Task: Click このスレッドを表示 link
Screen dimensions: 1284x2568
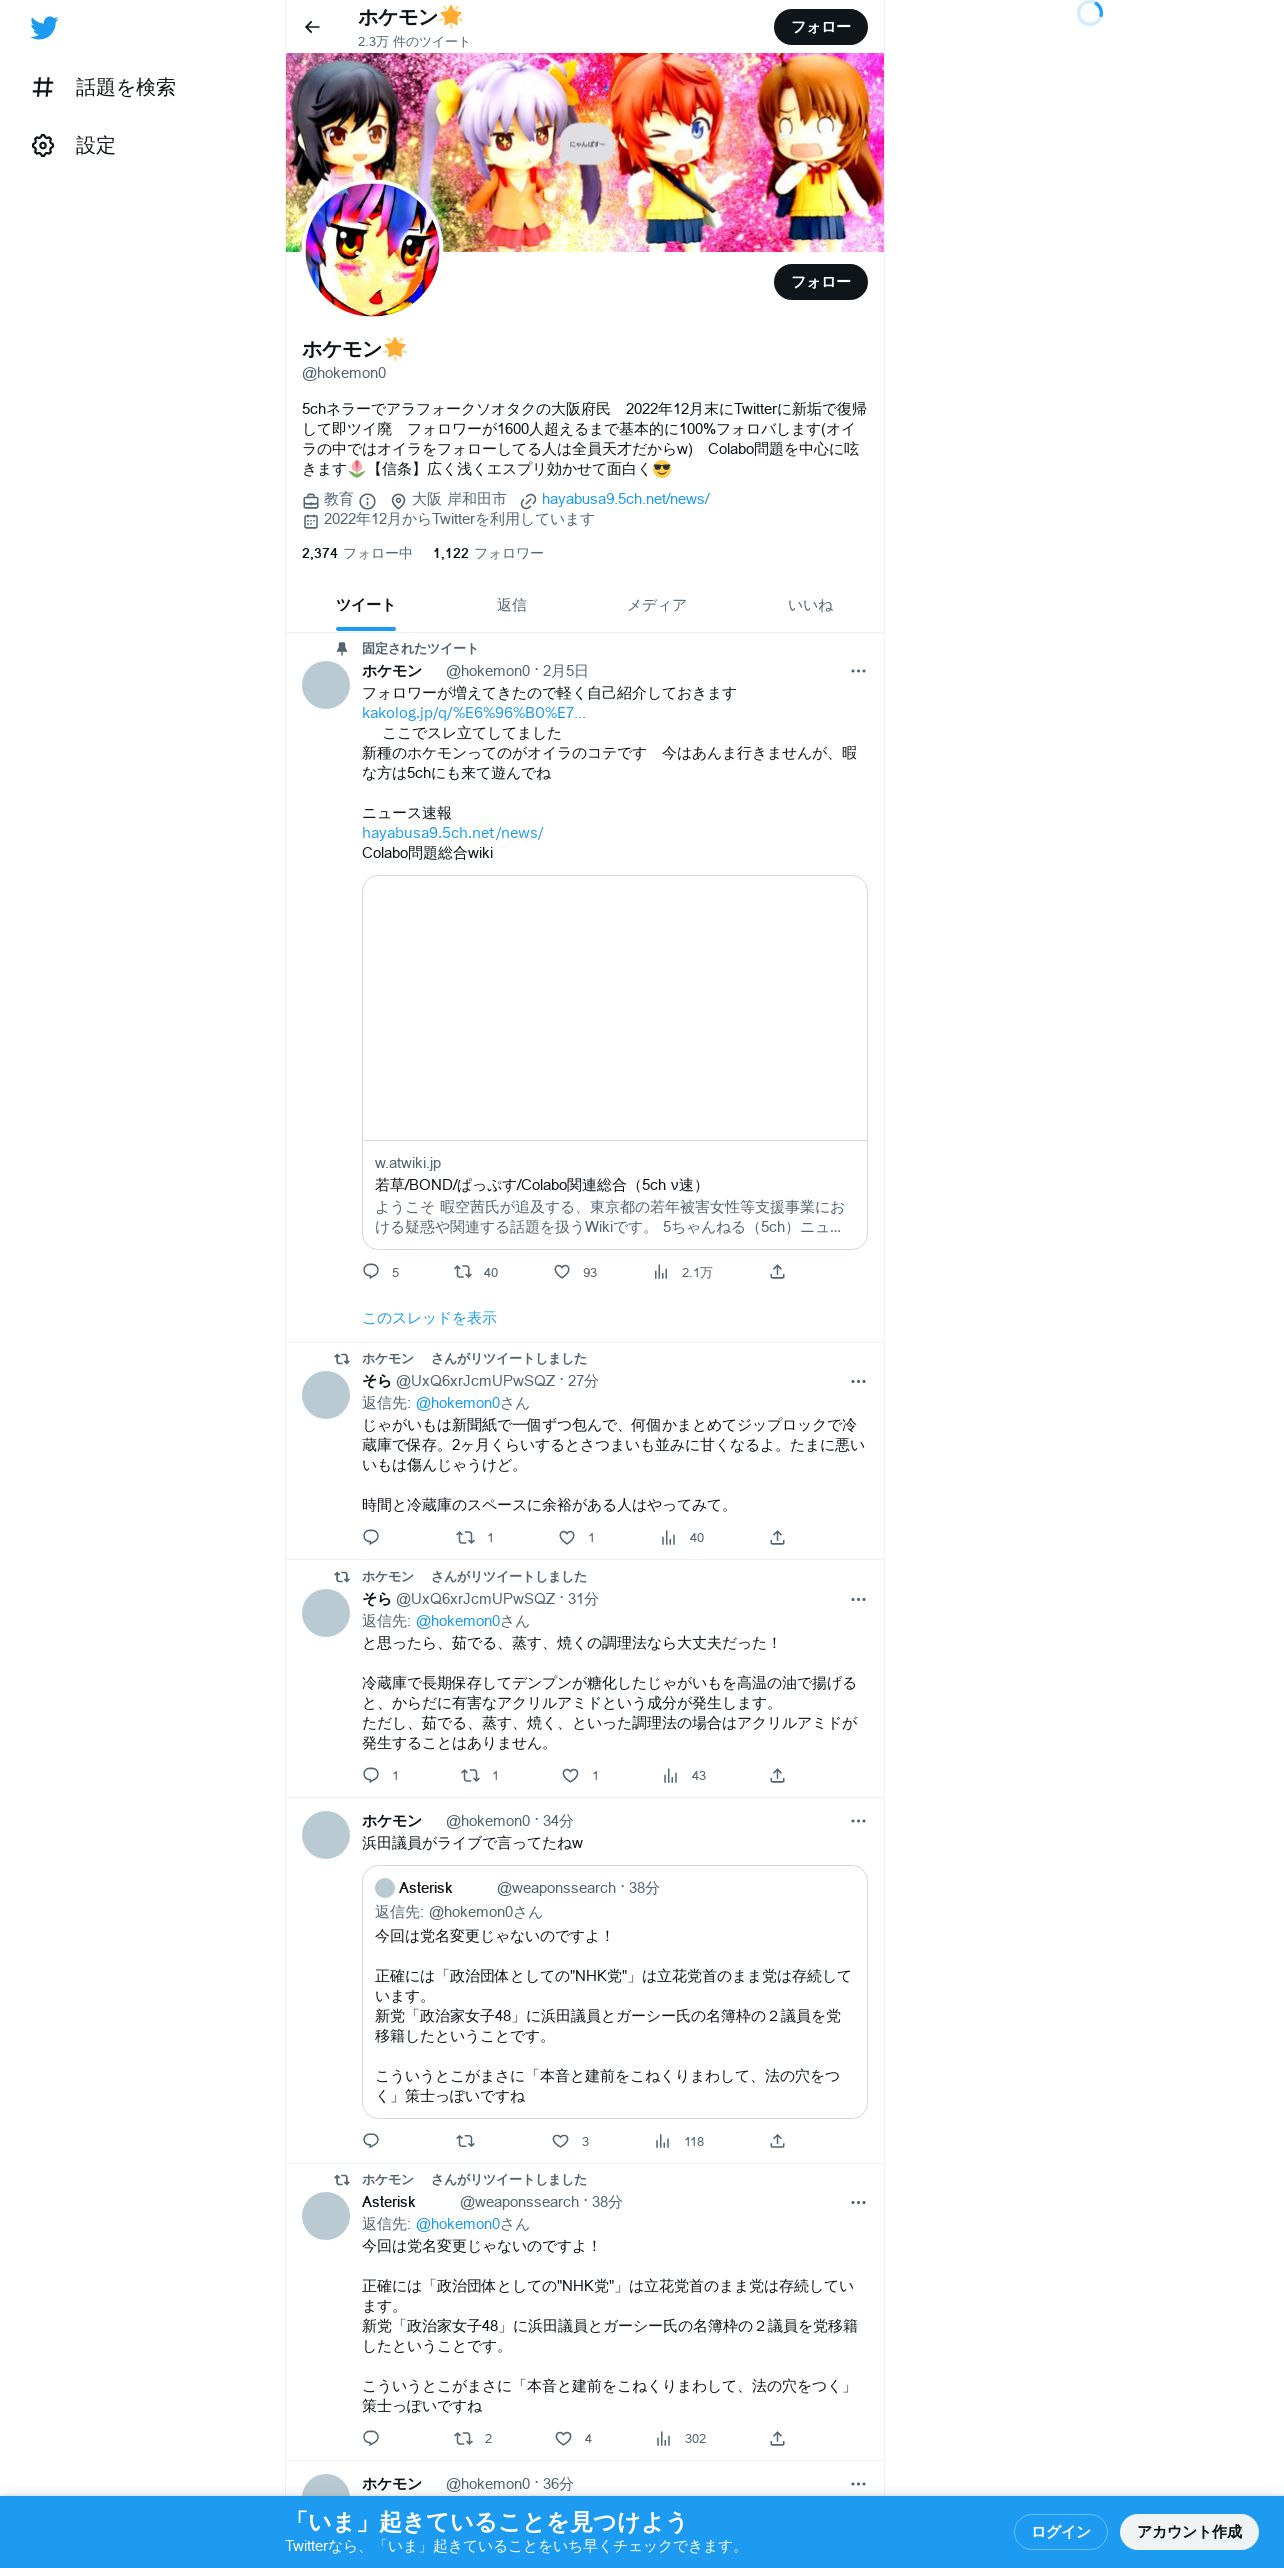Action: (x=429, y=1318)
